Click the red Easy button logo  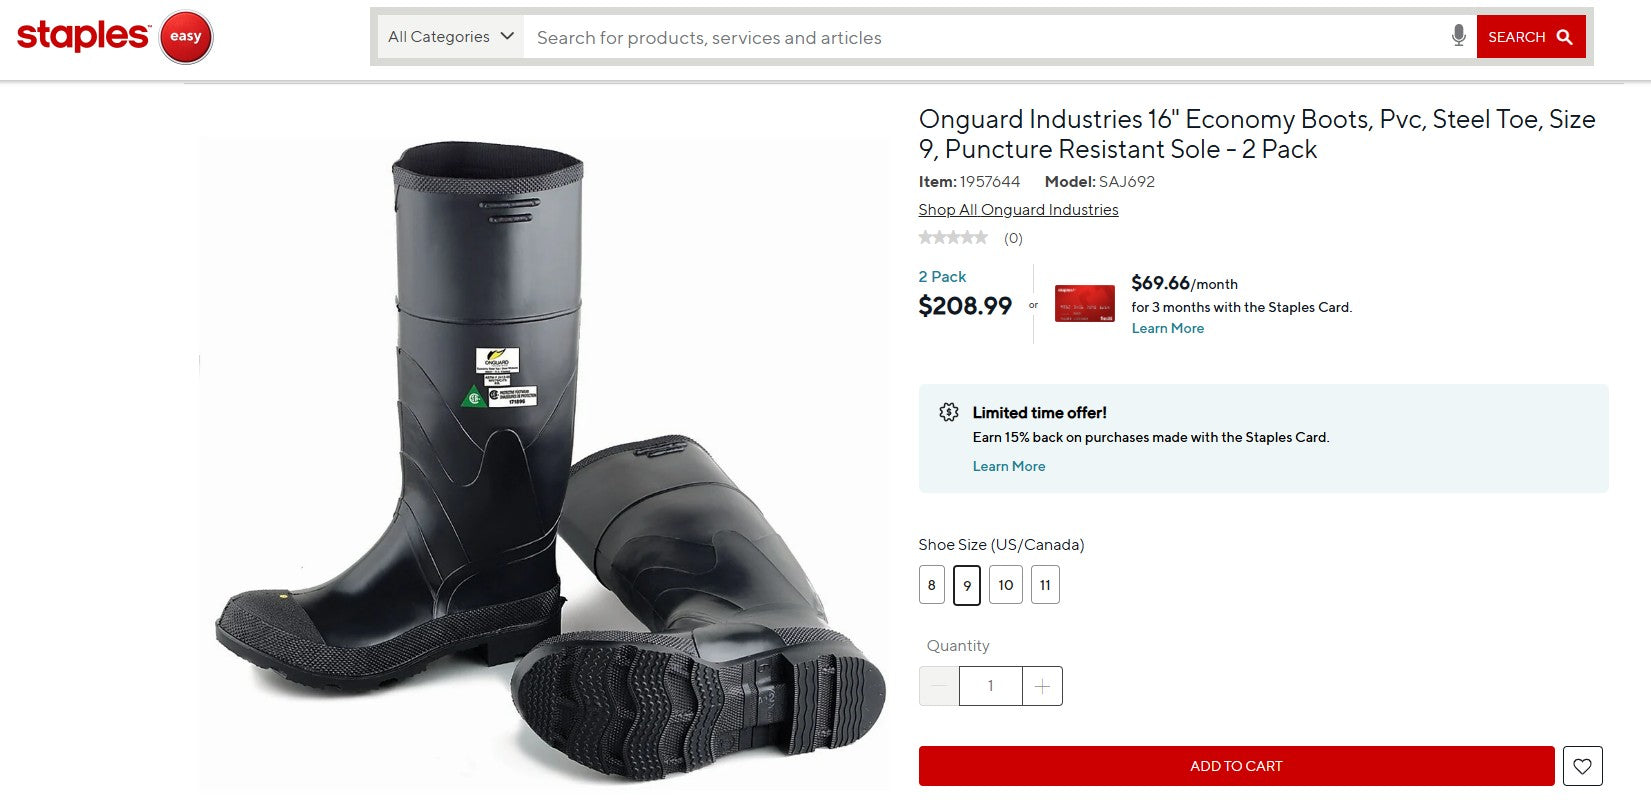(x=186, y=36)
